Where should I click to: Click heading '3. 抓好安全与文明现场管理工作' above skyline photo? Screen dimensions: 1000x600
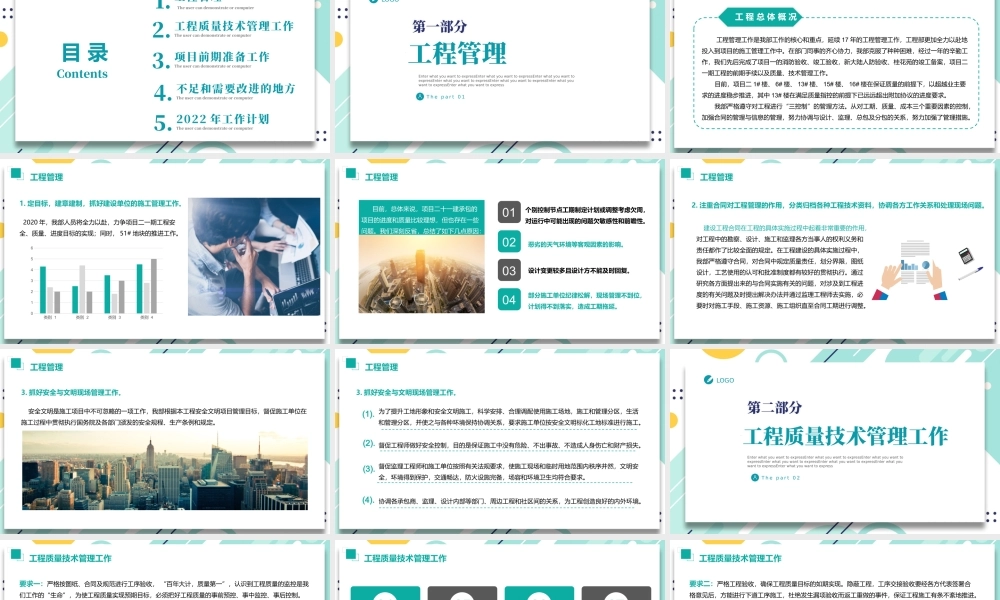pos(70,392)
